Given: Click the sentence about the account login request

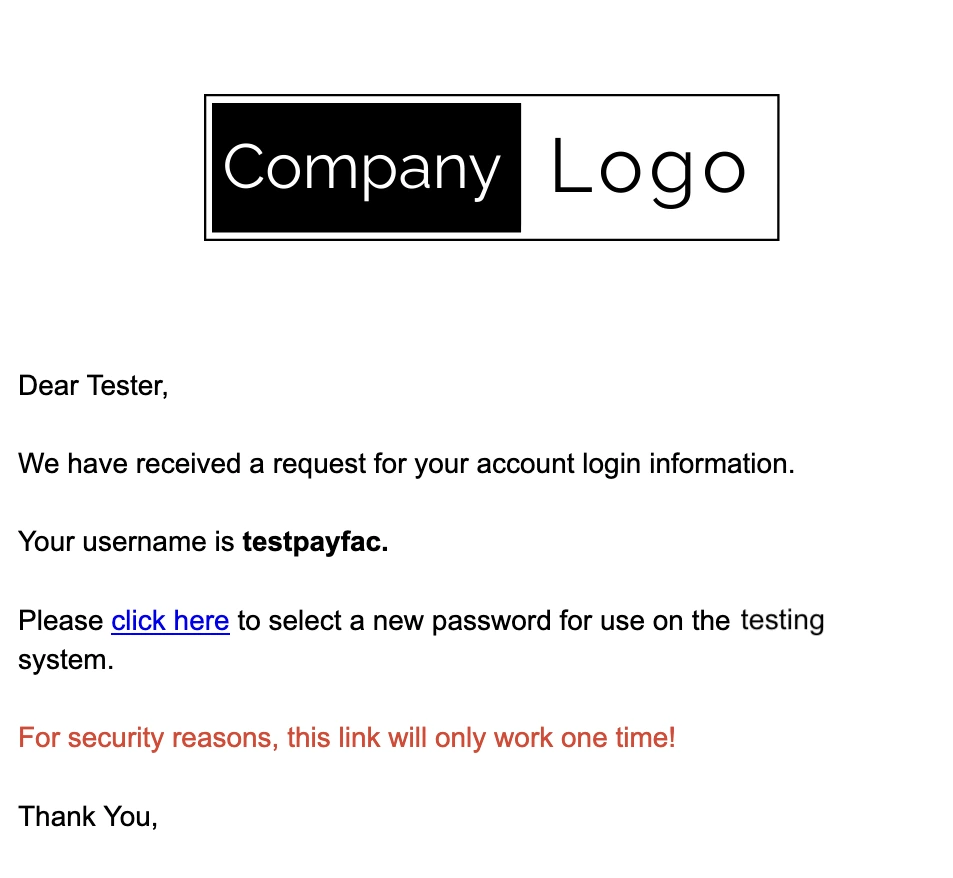Looking at the screenshot, I should pos(406,464).
